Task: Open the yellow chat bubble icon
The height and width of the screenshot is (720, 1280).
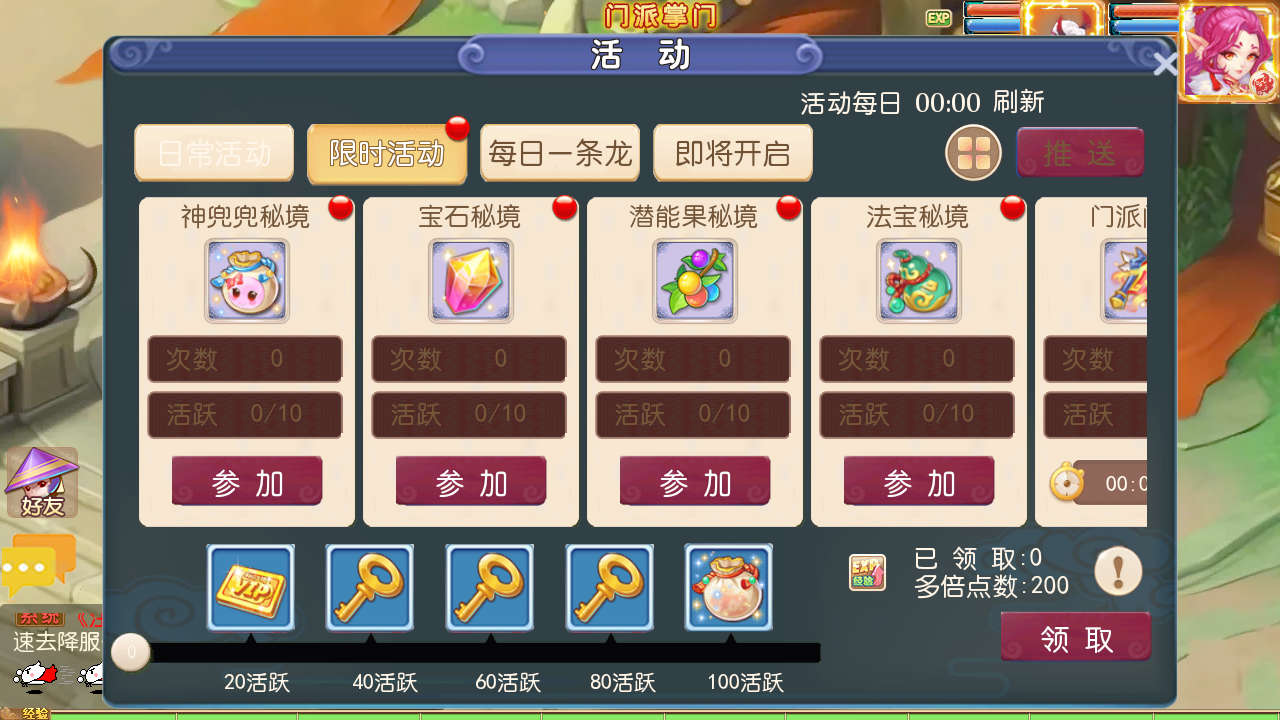Action: pos(38,565)
